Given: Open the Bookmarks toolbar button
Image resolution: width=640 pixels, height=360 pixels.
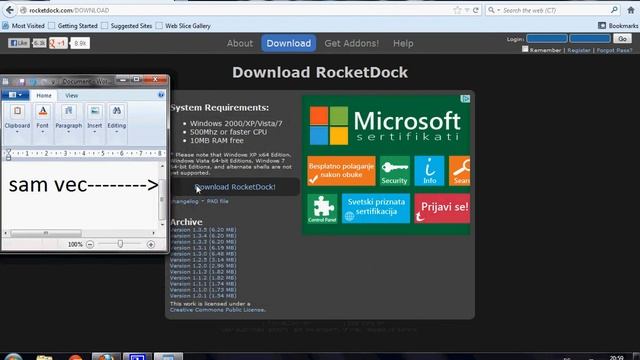Looking at the screenshot, I should [618, 26].
